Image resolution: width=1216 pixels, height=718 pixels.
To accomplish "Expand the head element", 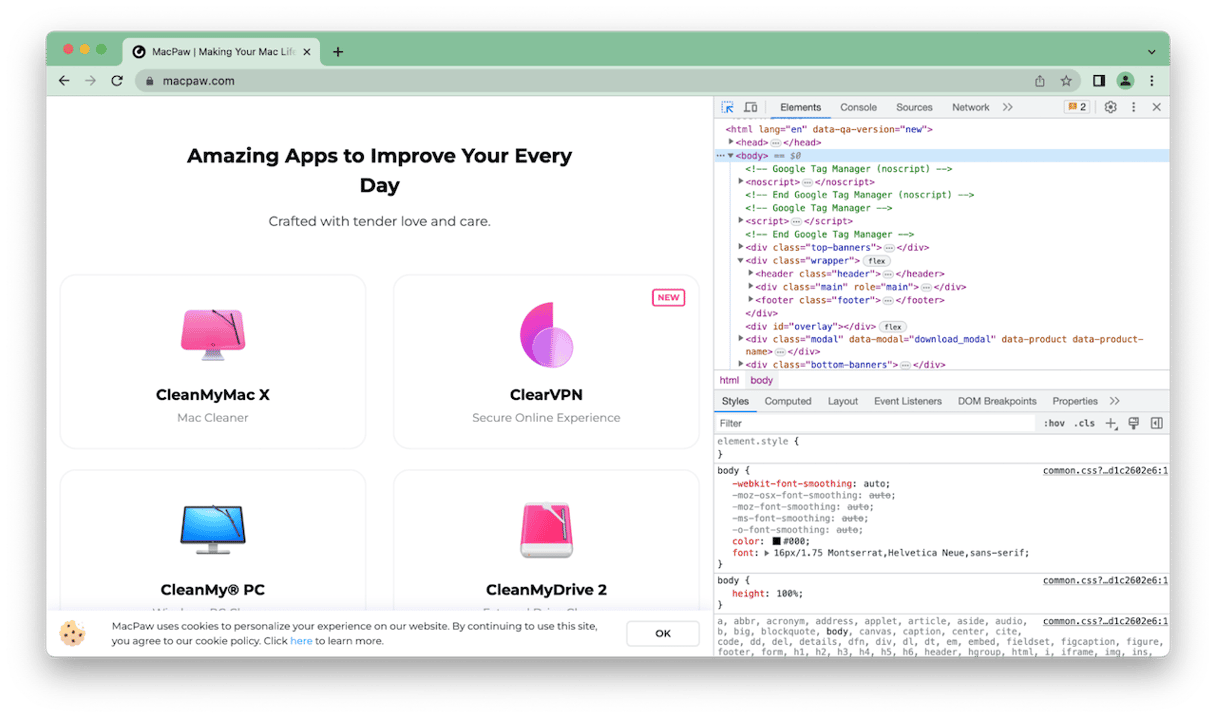I will (731, 142).
